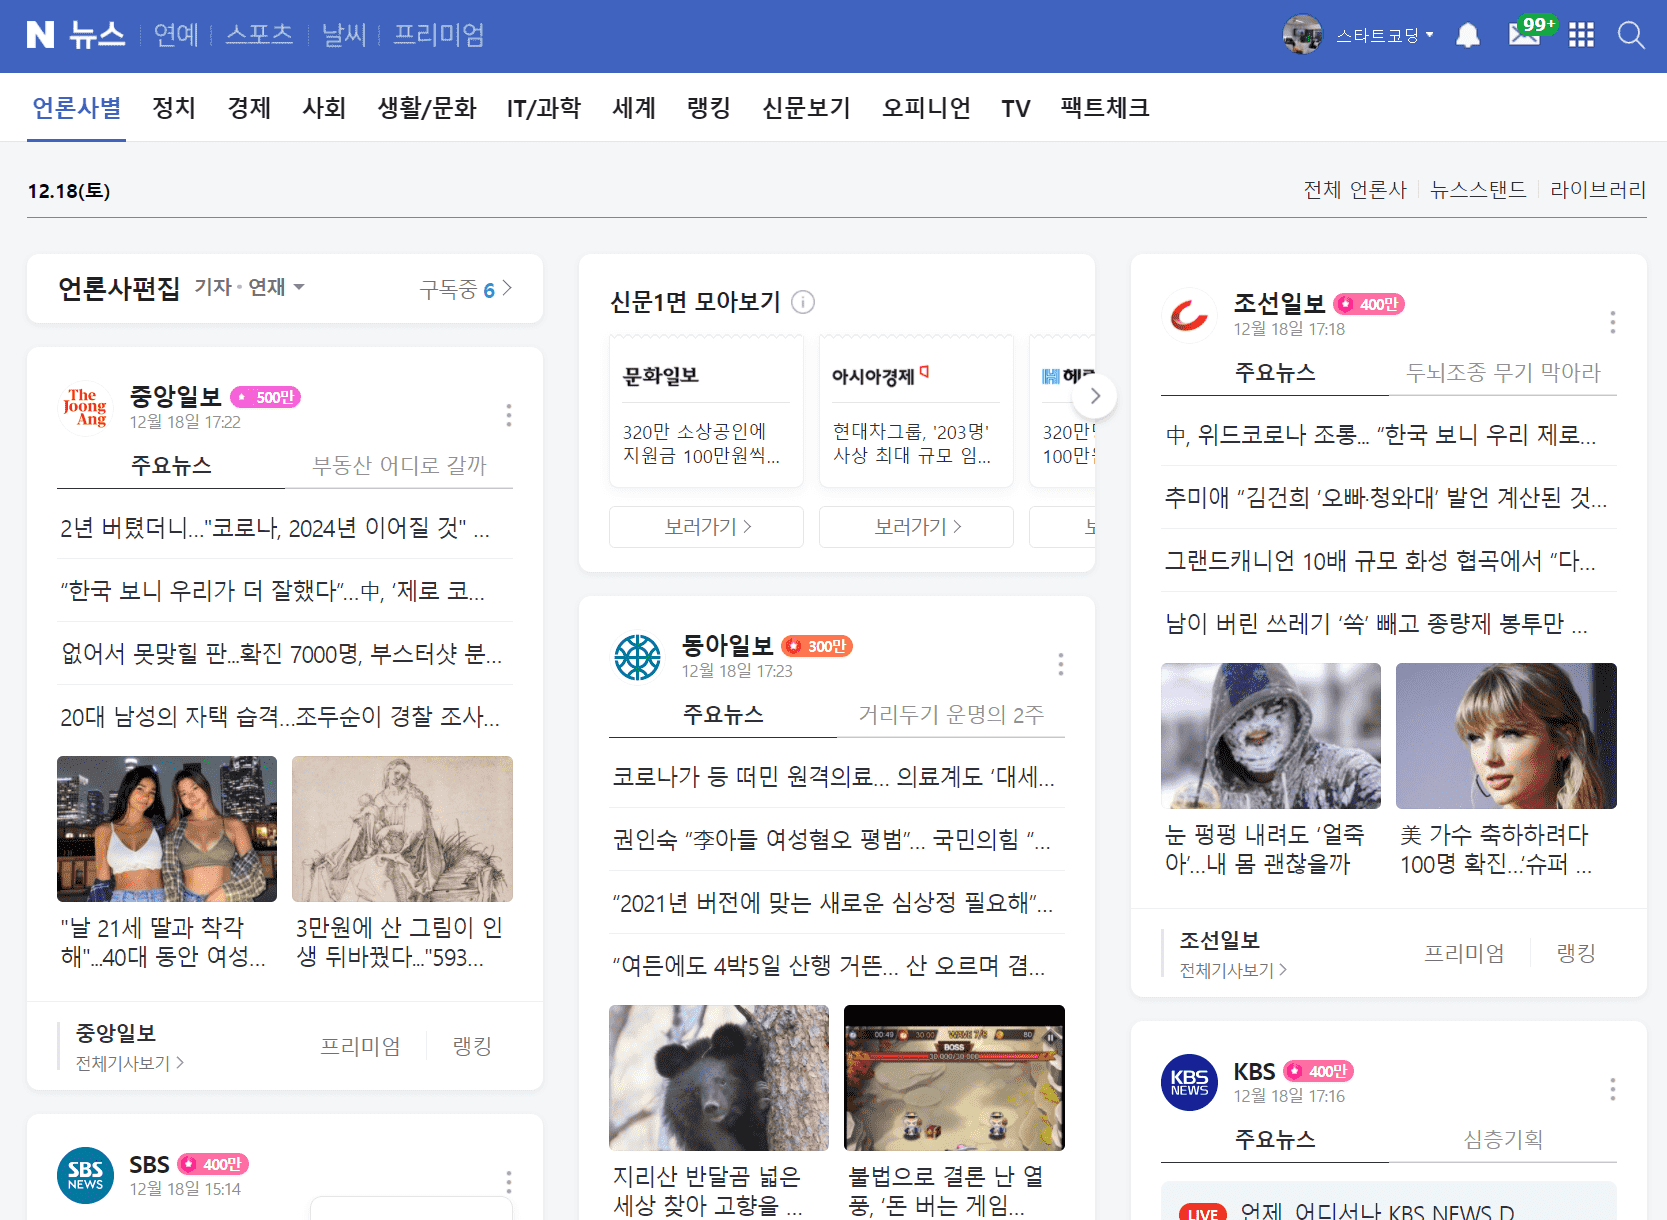The image size is (1667, 1220).
Task: Switch KBS card to 심층기획 tab
Action: (x=1503, y=1139)
